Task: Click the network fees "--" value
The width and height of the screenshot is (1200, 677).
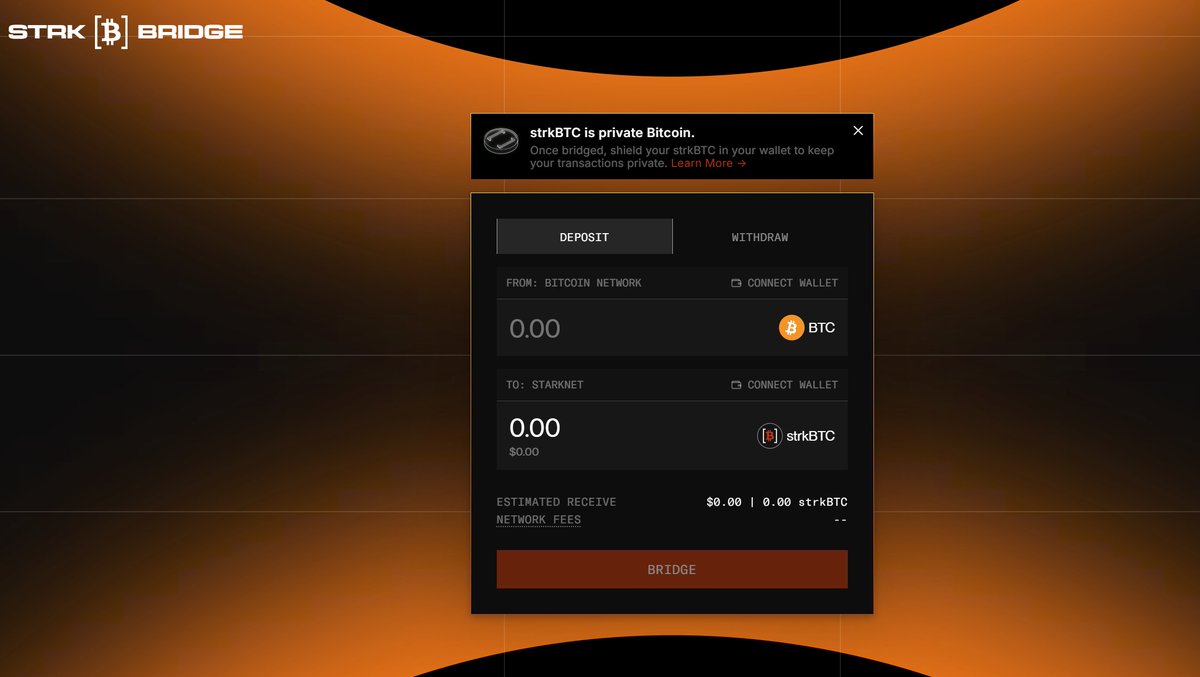Action: pyautogui.click(x=840, y=520)
